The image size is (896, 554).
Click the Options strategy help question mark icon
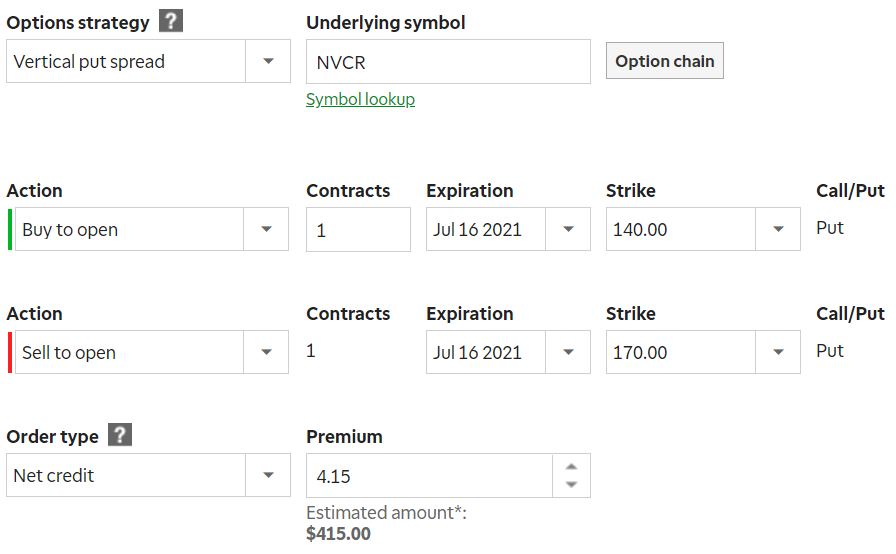coord(171,22)
